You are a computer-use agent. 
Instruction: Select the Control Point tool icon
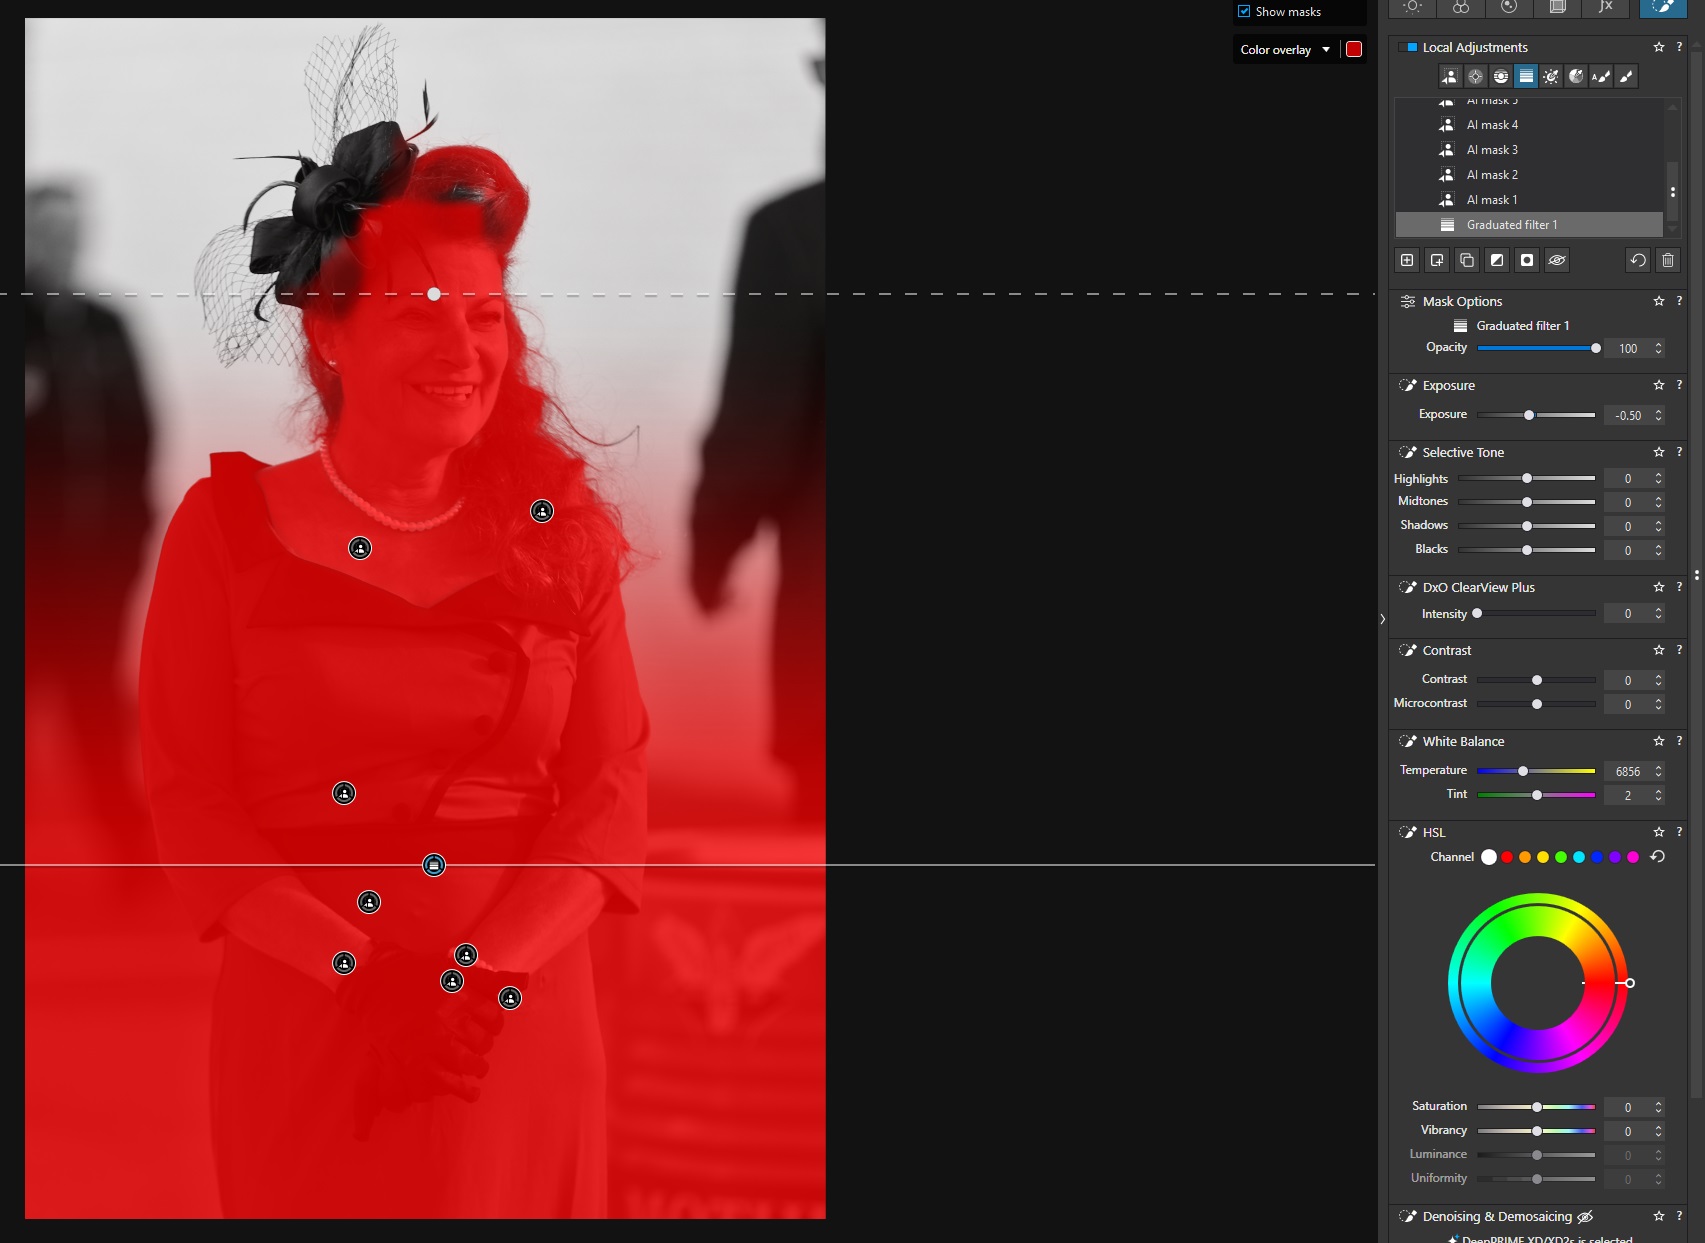click(1475, 77)
